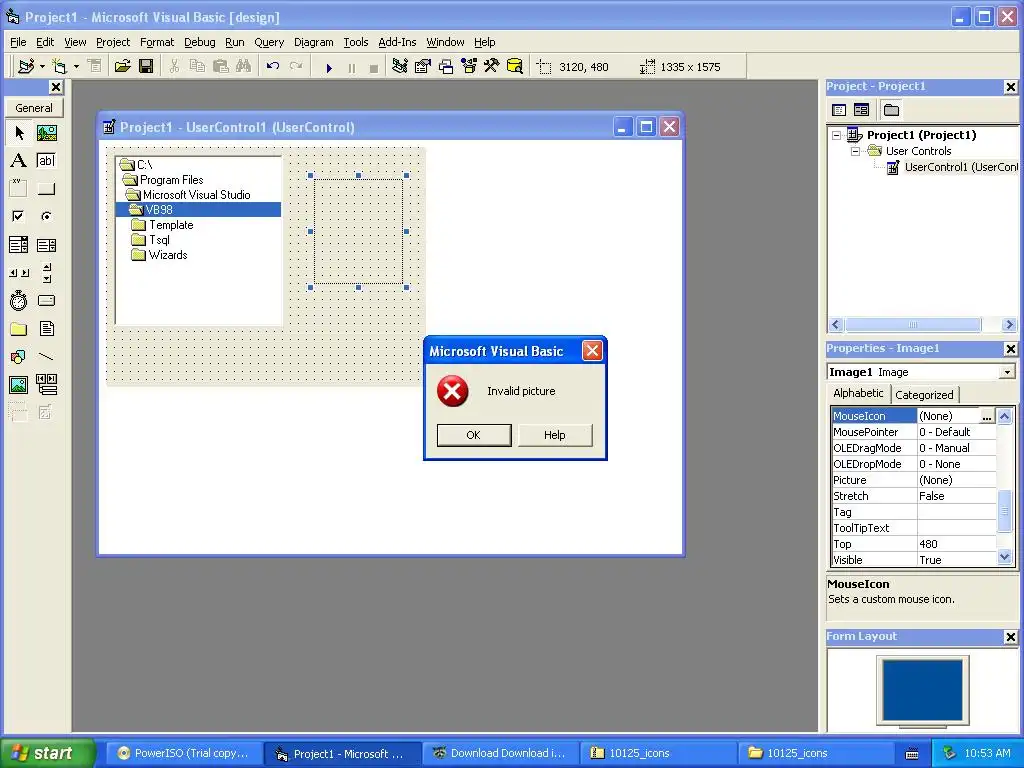The height and width of the screenshot is (768, 1024).
Task: Click the Save Project floppy disk icon
Action: (146, 67)
